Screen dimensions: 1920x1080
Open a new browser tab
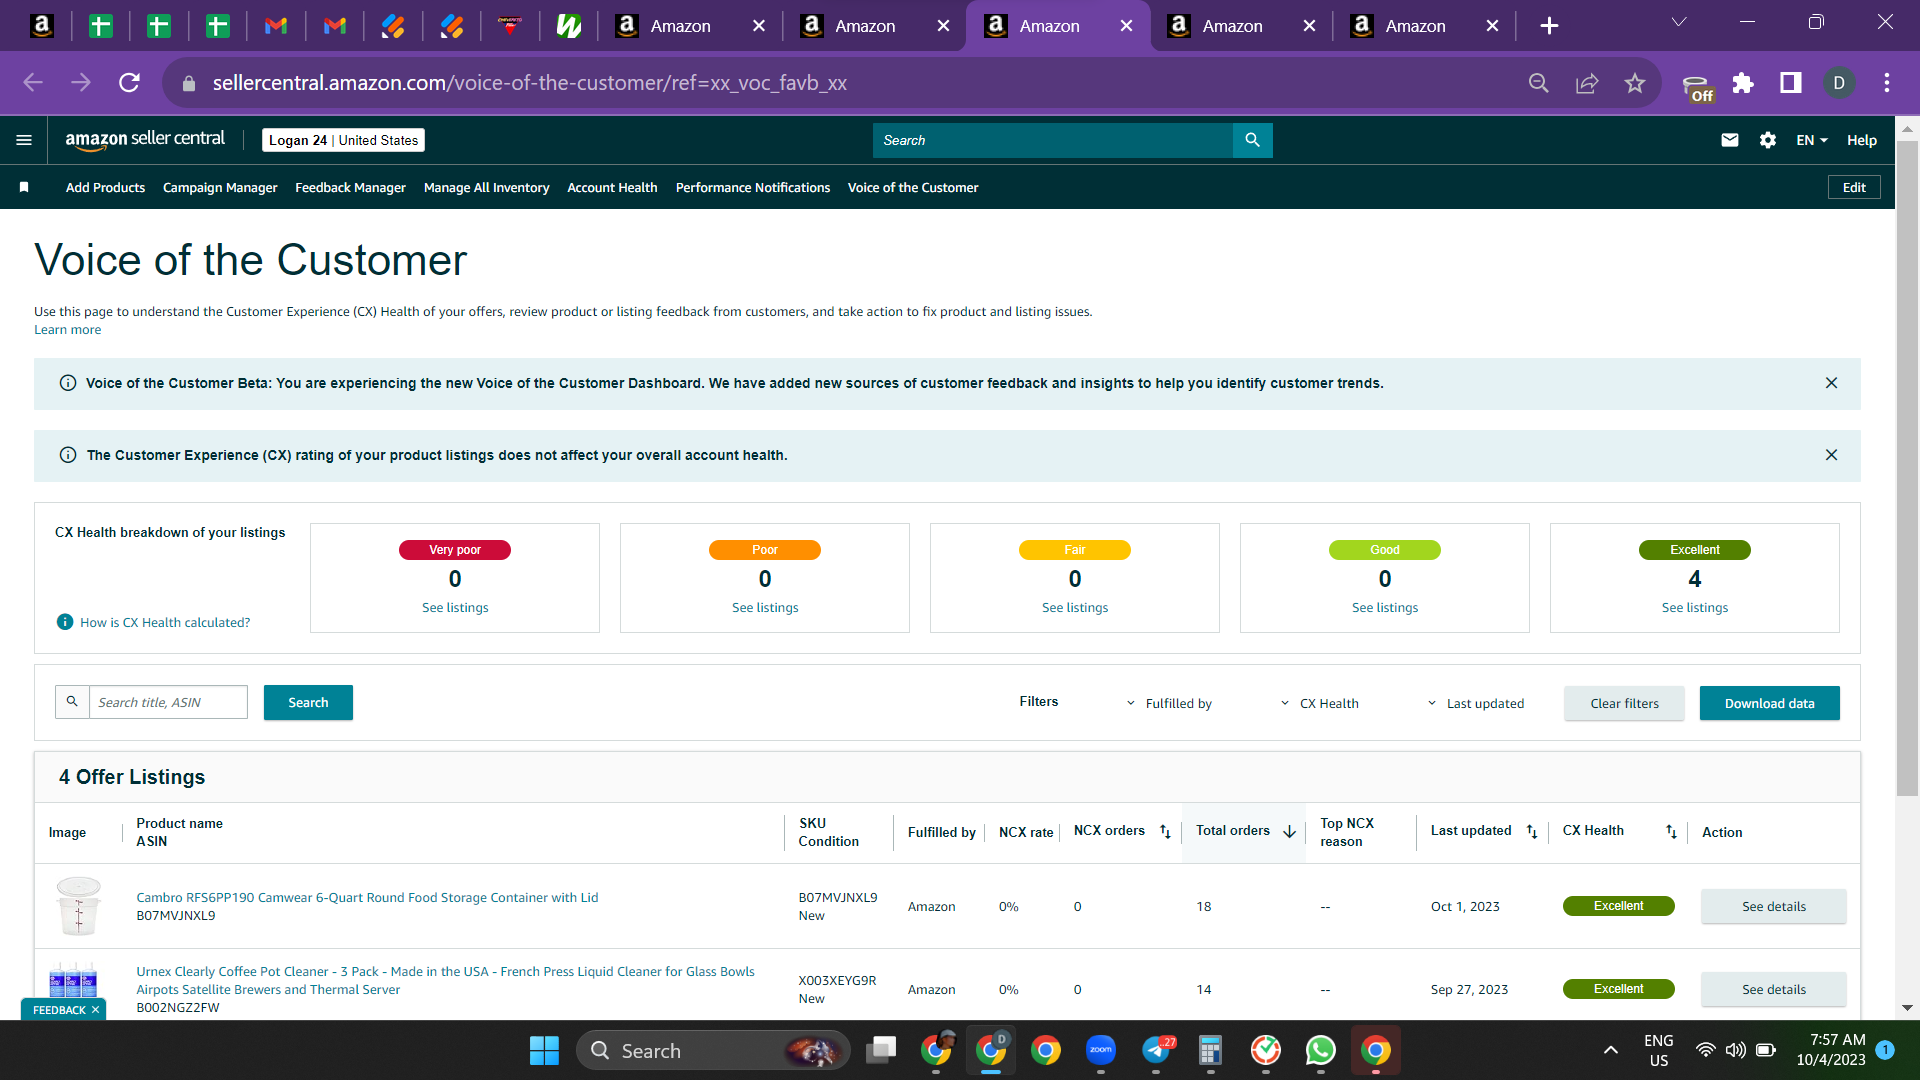point(1549,26)
